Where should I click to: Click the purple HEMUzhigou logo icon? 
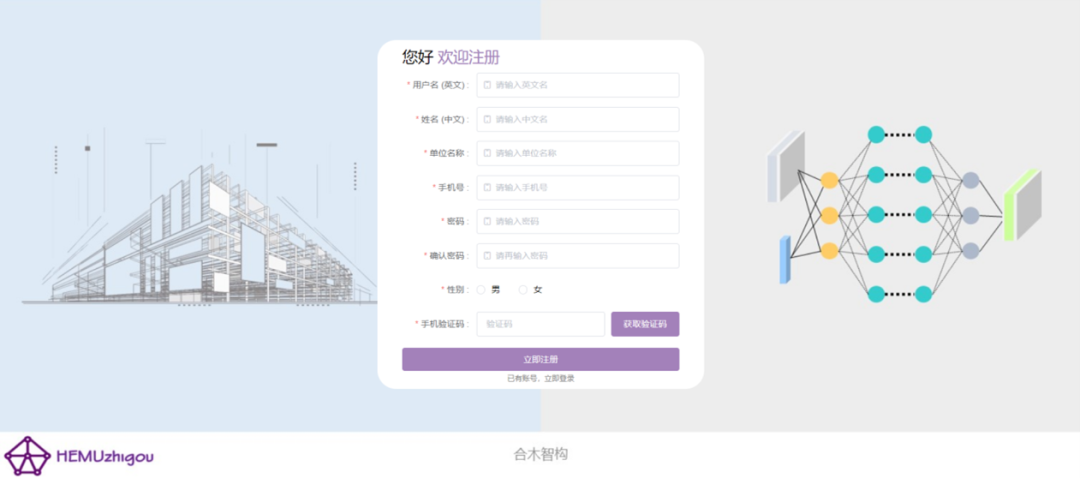(x=27, y=456)
